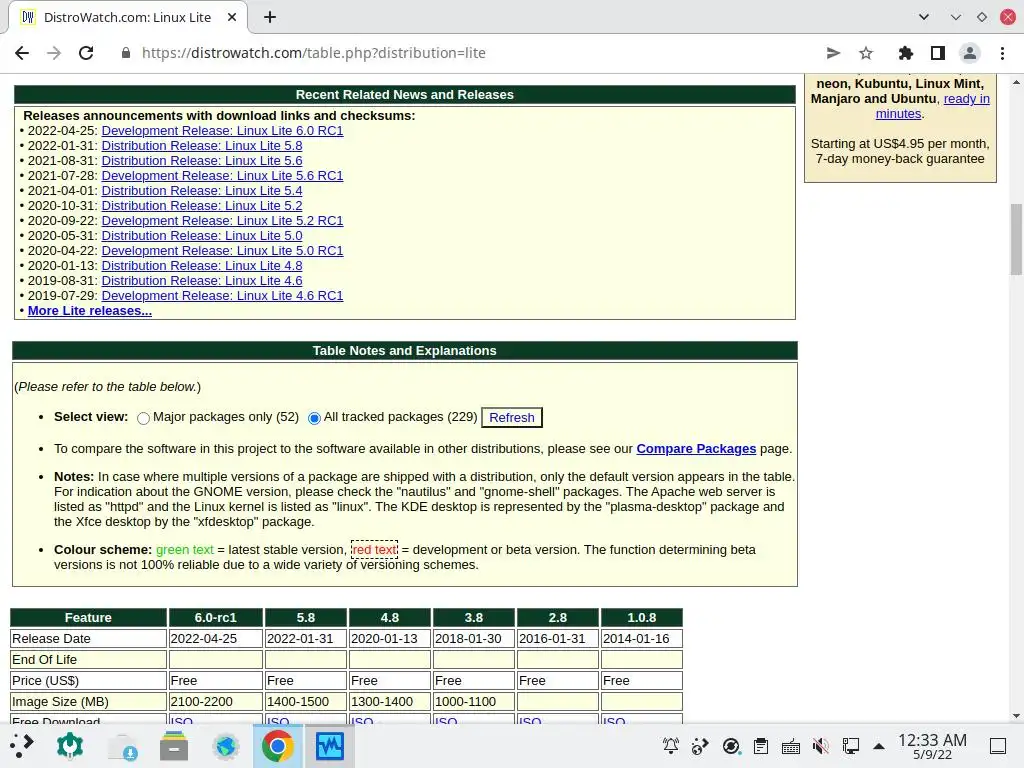Open the Compare Packages link
1024x768 pixels.
tap(696, 449)
